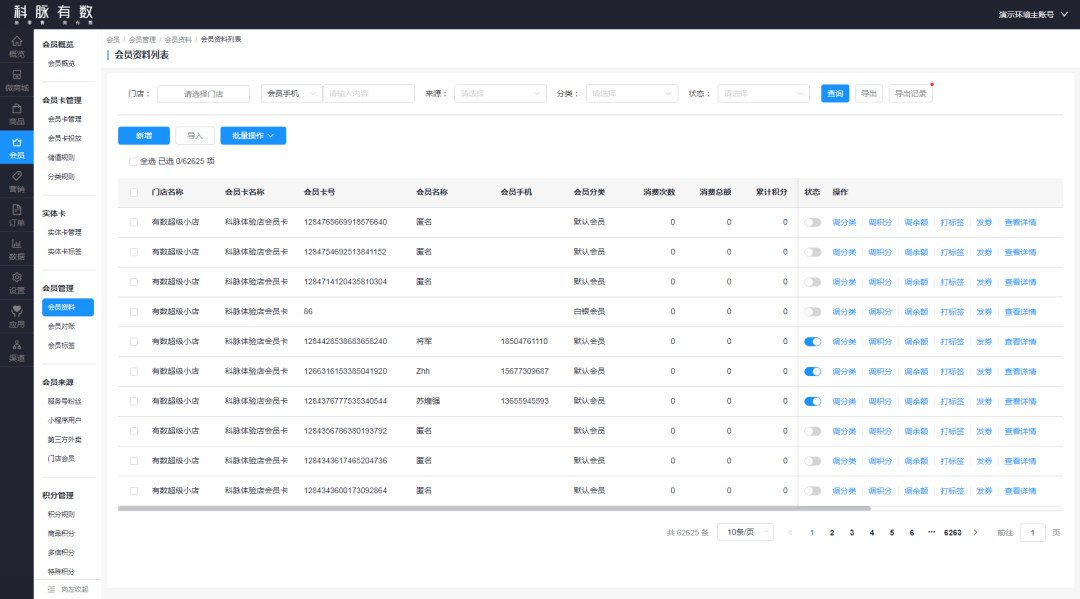Click 查看详情 for the 苏耀强 row
Viewport: 1080px width, 599px height.
(1020, 401)
